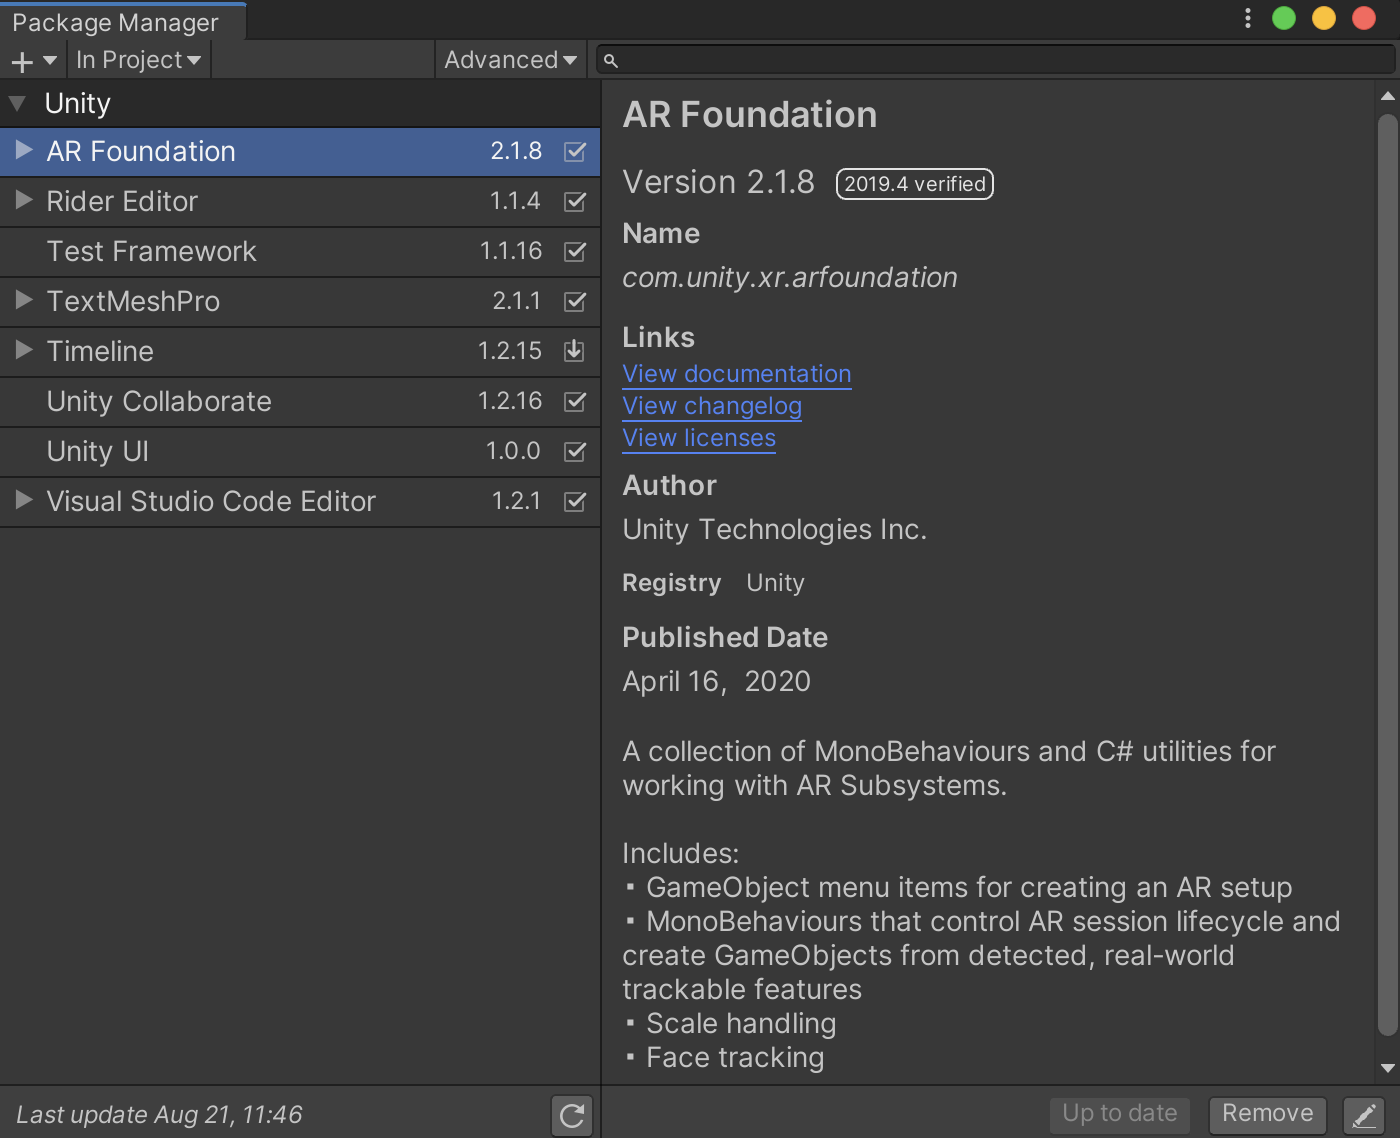1400x1138 pixels.
Task: Select the Unity Collaborate package
Action: (300, 402)
